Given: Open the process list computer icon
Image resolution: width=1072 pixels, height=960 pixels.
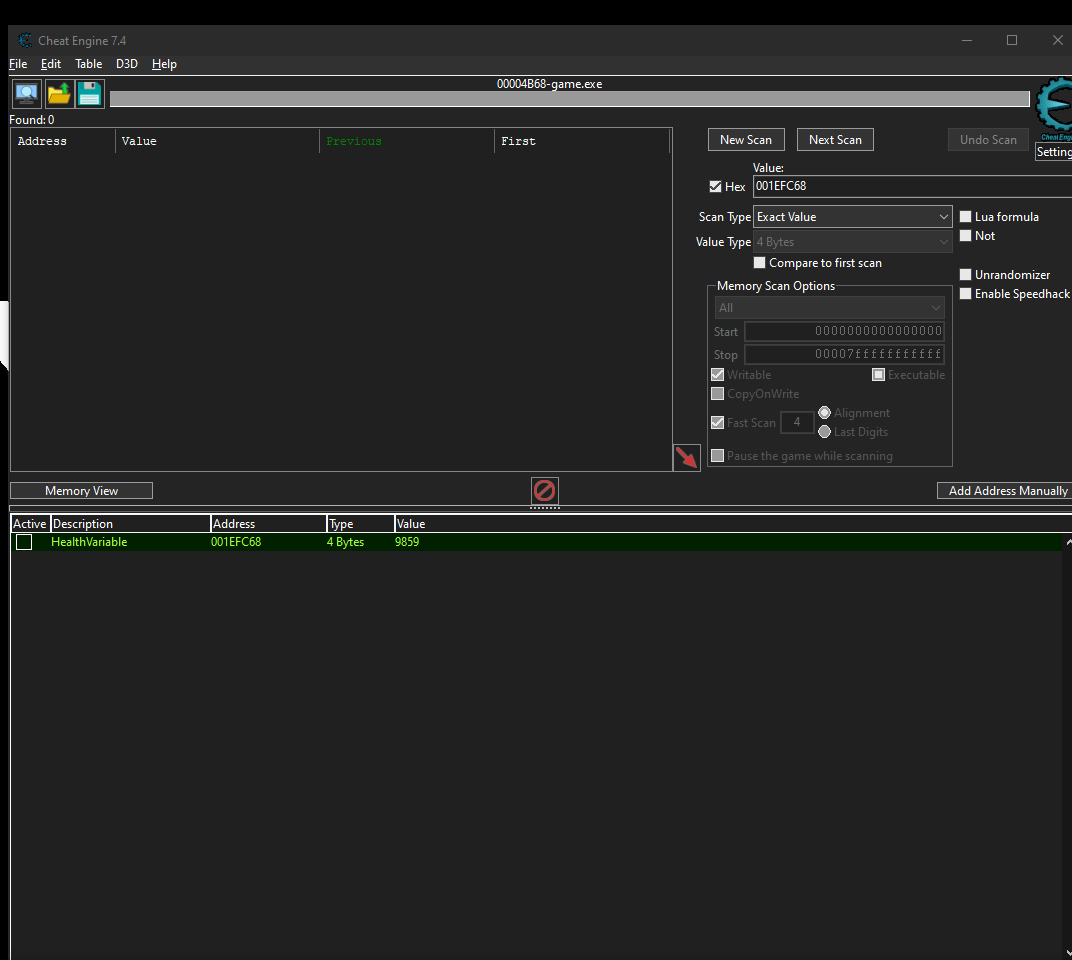Looking at the screenshot, I should 27,94.
